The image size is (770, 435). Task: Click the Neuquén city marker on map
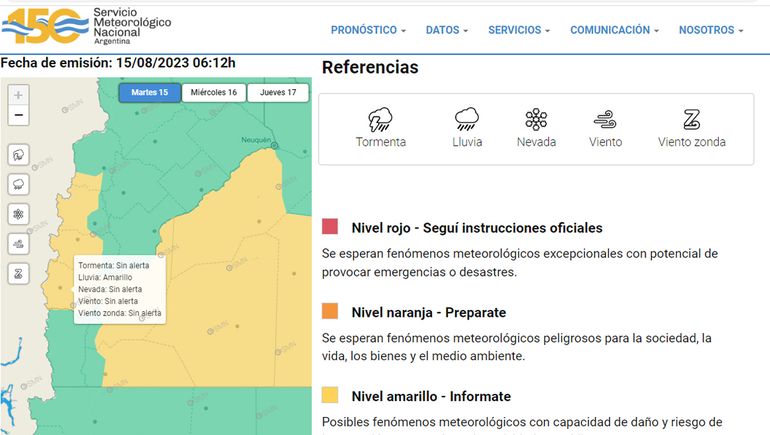[x=275, y=145]
